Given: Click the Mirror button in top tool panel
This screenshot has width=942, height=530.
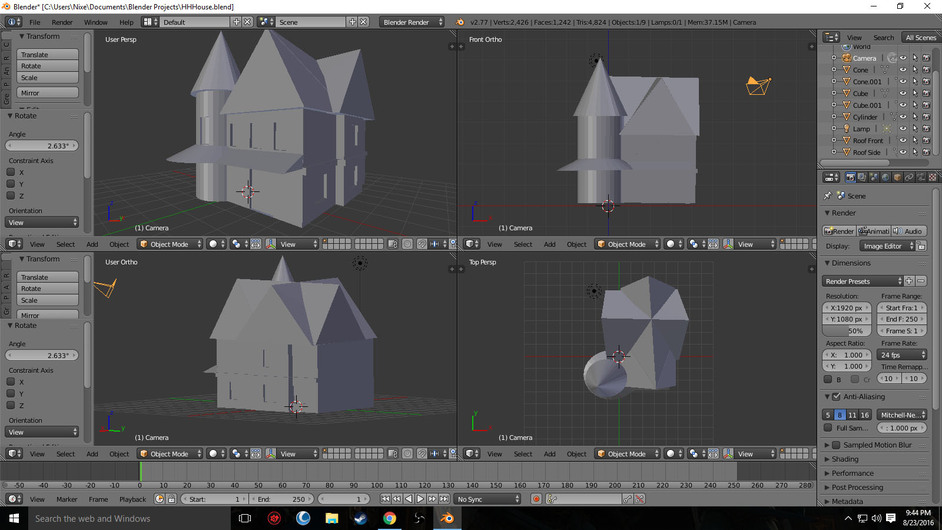Looking at the screenshot, I should tap(49, 93).
